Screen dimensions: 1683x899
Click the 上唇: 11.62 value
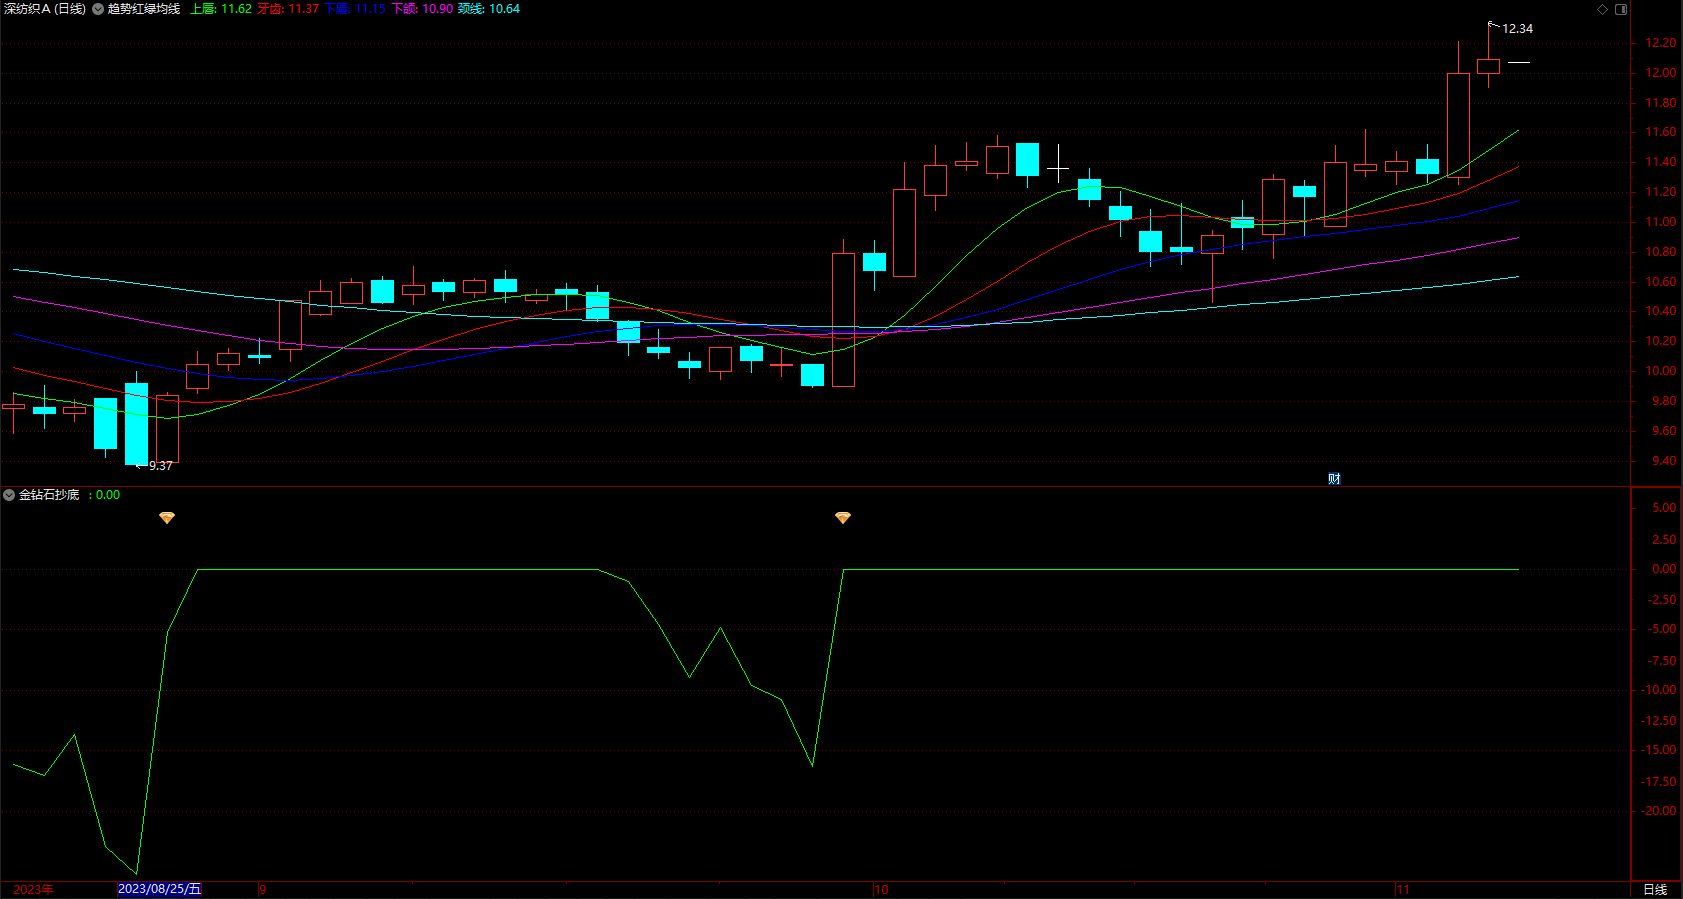click(221, 9)
